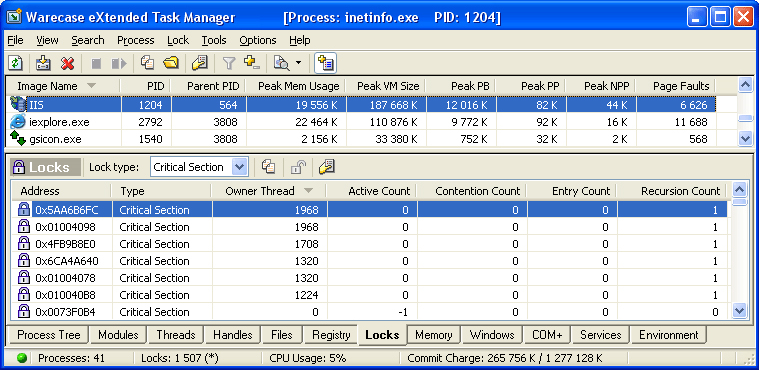Sort locks by Owner Thread header
Image resolution: width=759 pixels, height=370 pixels.
click(269, 191)
